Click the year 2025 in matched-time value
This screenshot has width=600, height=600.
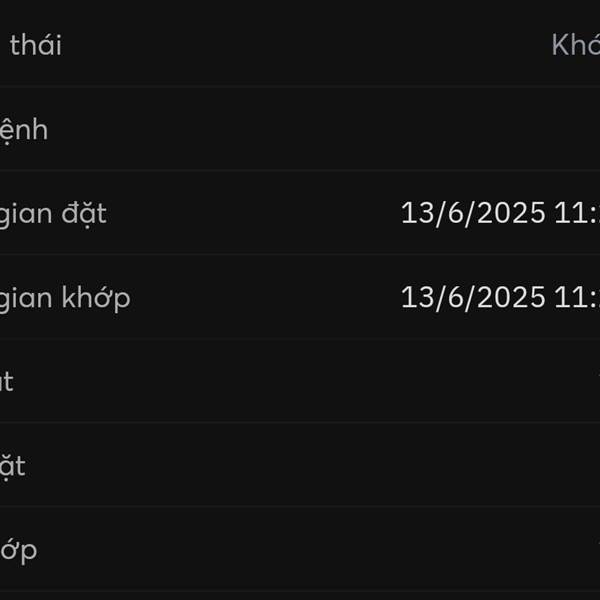pyautogui.click(x=511, y=298)
